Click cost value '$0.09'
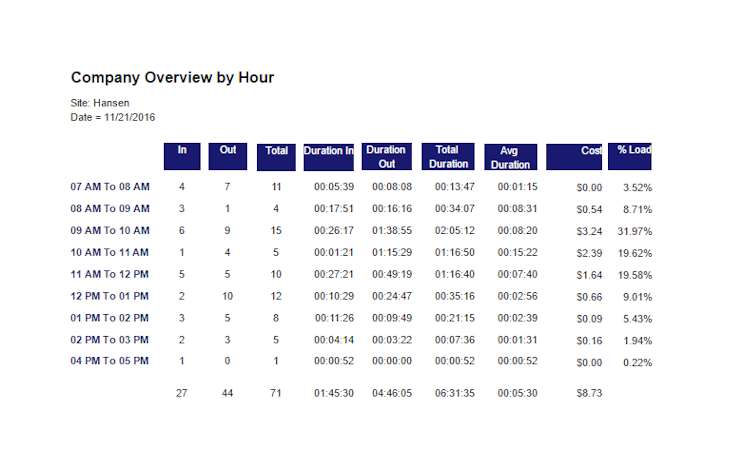Screen dimensions: 734x450 pyautogui.click(x=589, y=319)
